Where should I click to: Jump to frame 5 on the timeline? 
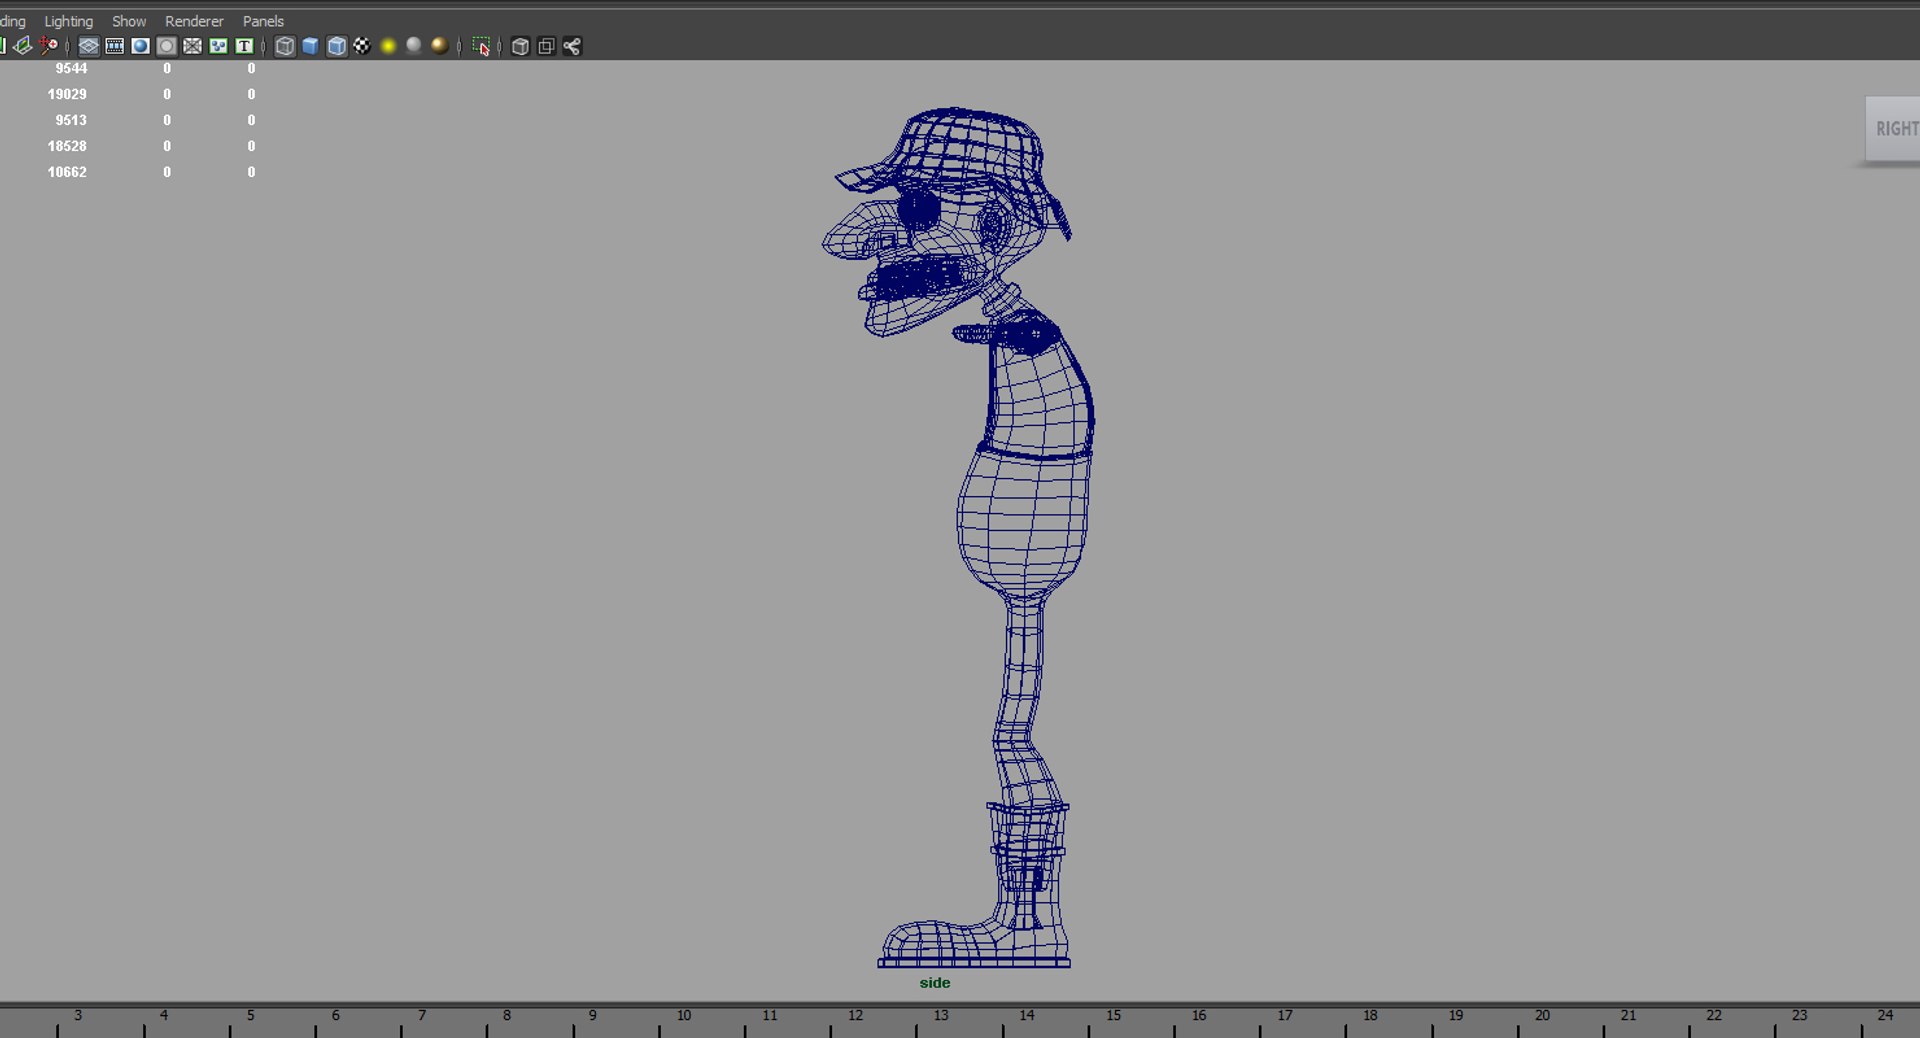click(250, 1016)
